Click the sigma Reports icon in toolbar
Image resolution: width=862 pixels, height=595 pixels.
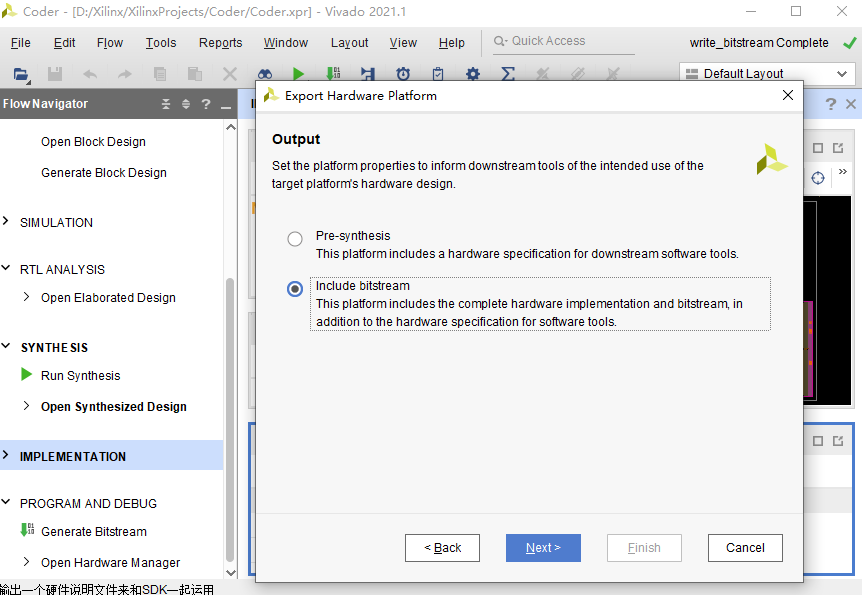508,74
